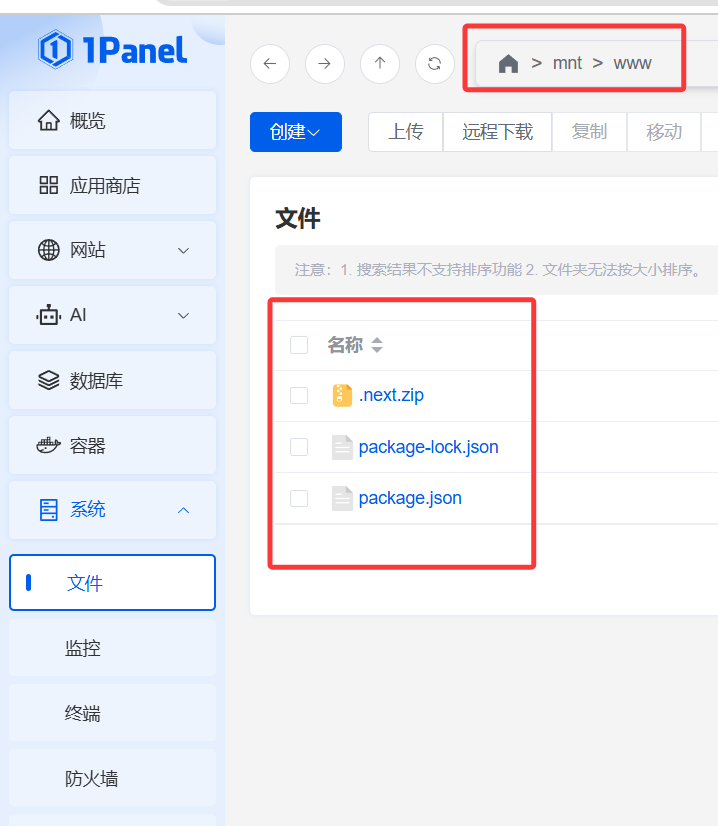Viewport: 718px width, 826px height.
Task: Open the 创建 dropdown button
Action: (x=295, y=132)
